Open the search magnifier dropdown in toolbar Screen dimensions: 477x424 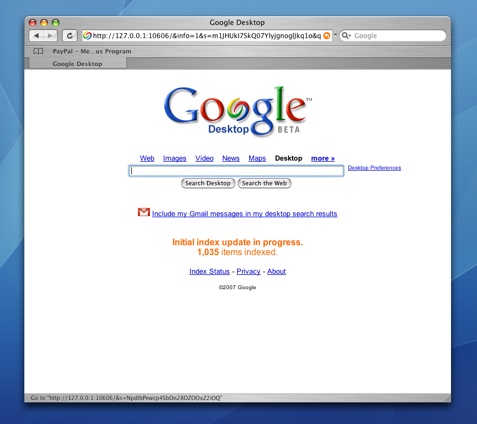347,36
